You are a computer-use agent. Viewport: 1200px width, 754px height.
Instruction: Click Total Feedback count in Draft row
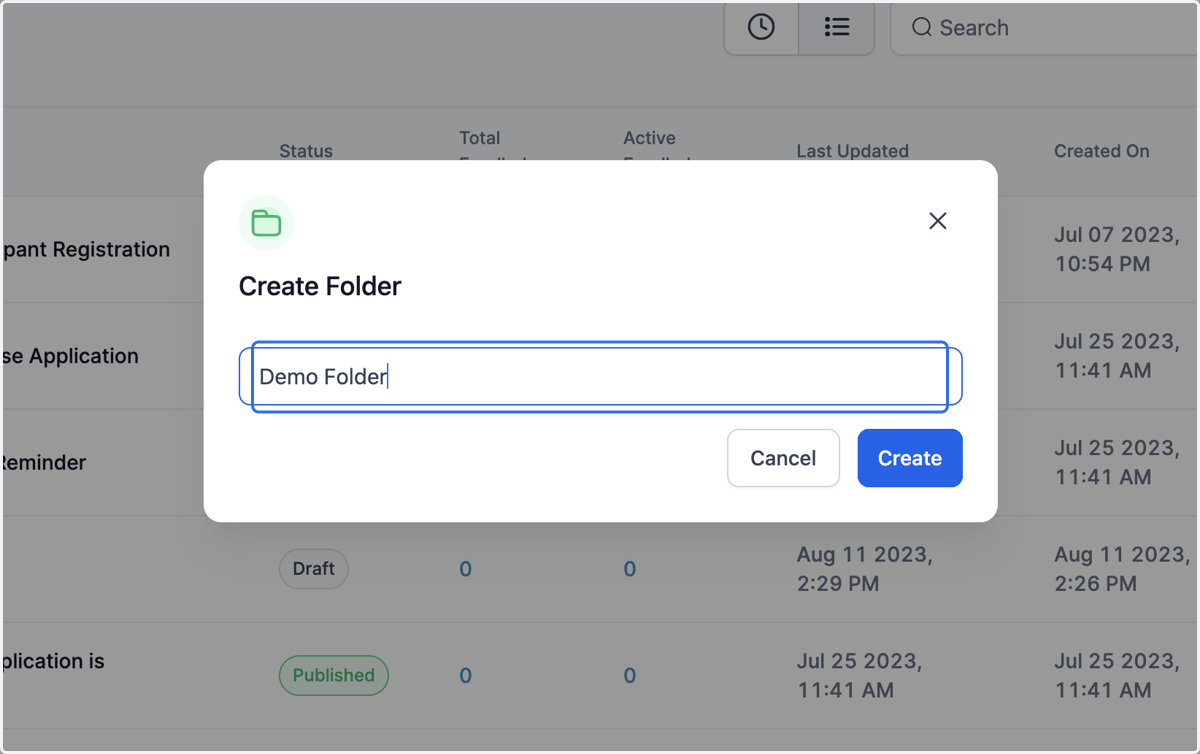(465, 569)
